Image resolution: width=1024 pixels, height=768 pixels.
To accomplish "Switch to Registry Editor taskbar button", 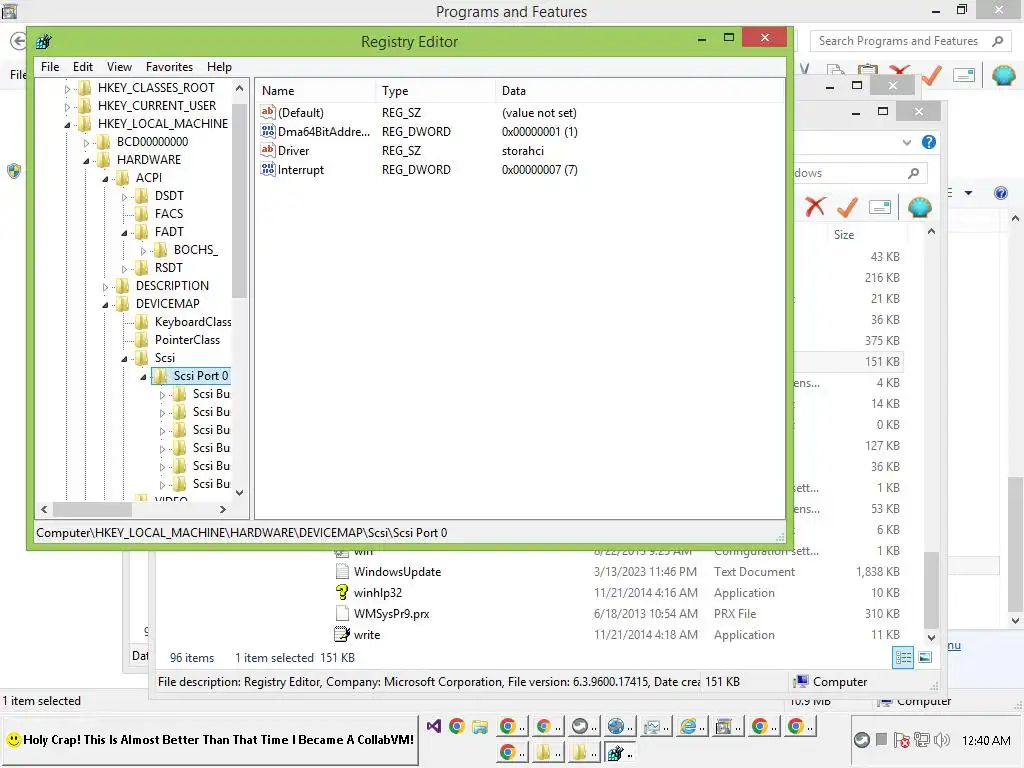I will tap(620, 754).
